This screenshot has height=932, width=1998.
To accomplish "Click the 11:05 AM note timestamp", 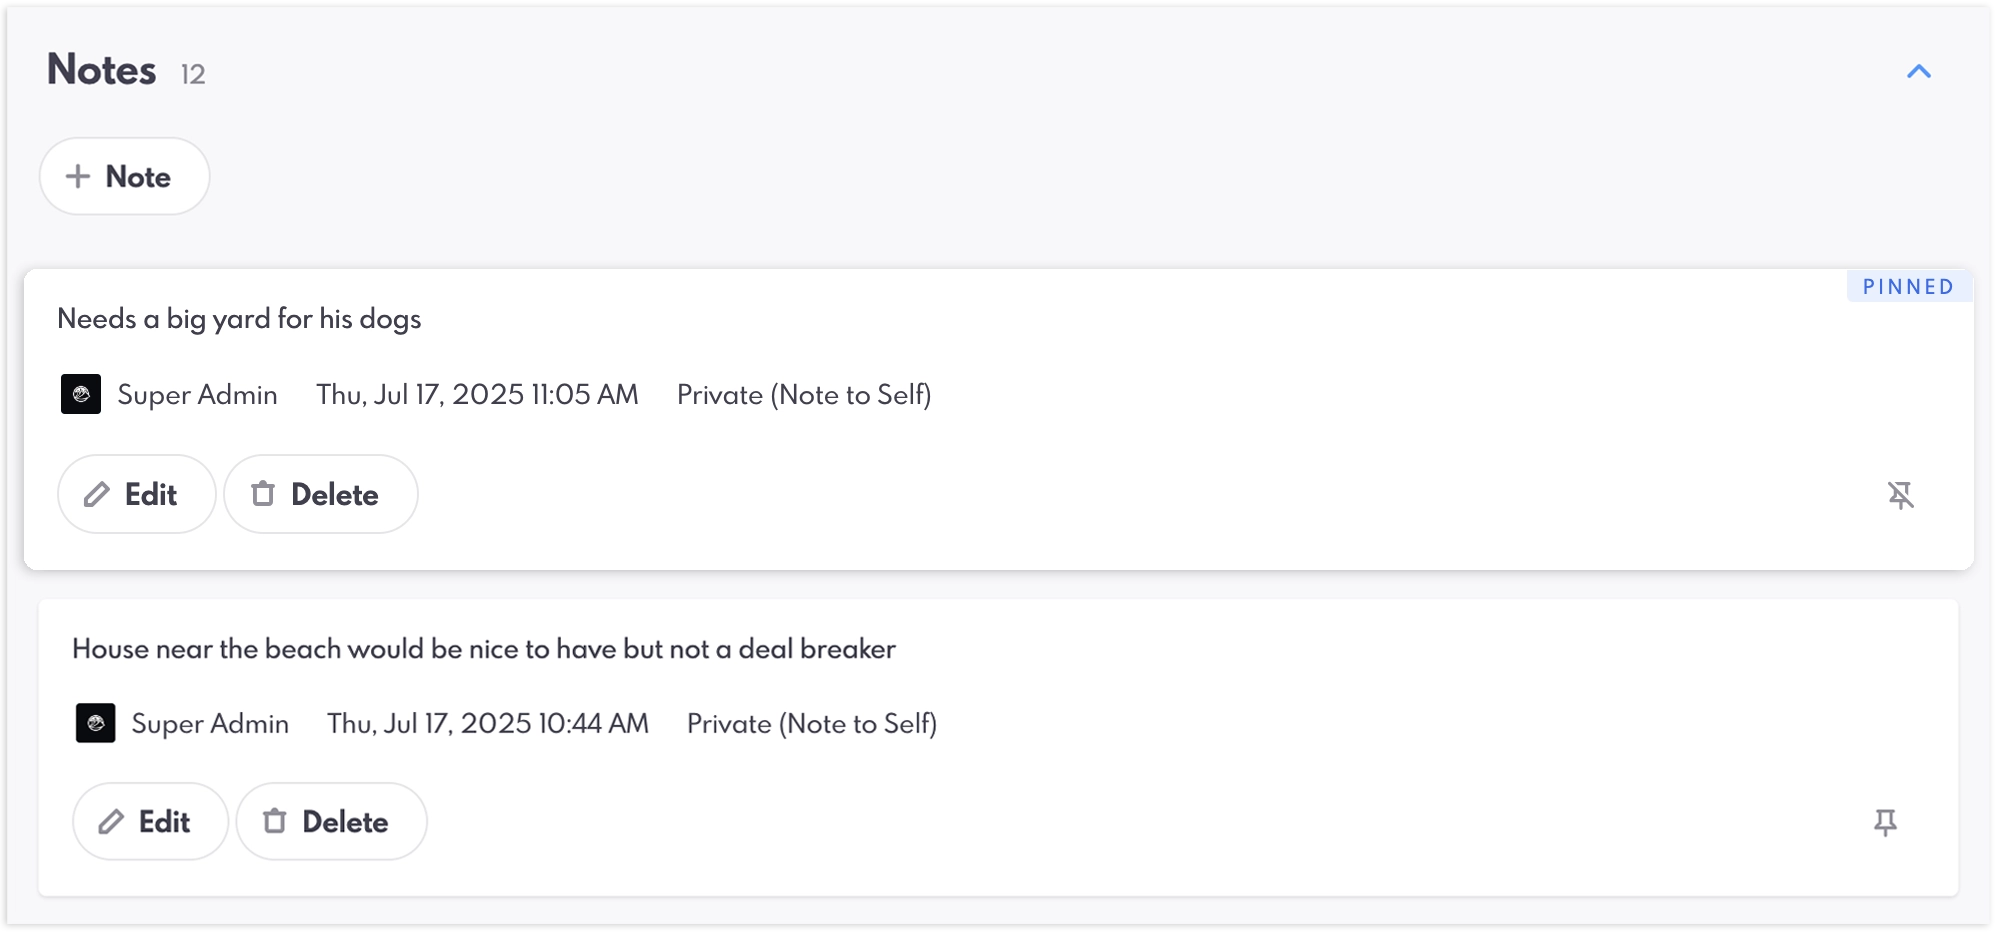I will (477, 395).
